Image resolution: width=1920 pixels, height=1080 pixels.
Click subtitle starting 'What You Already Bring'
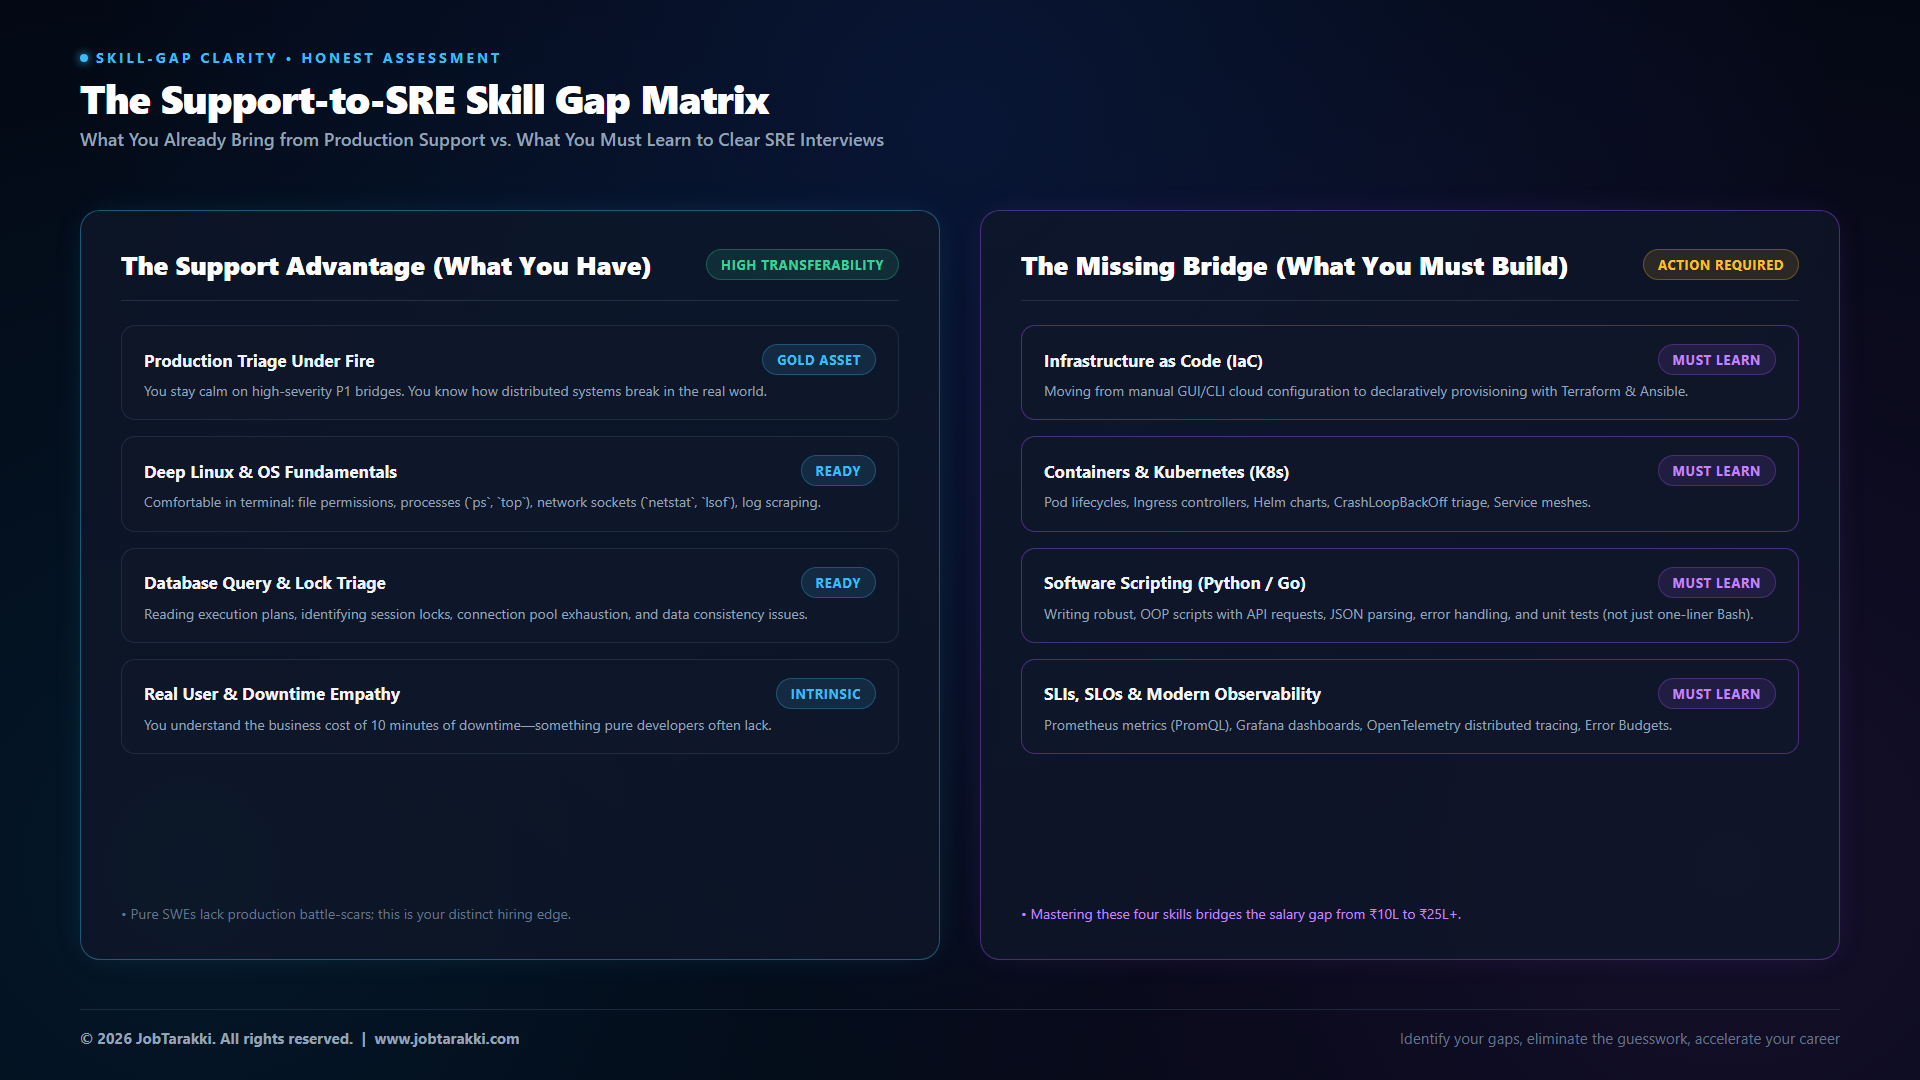click(482, 140)
